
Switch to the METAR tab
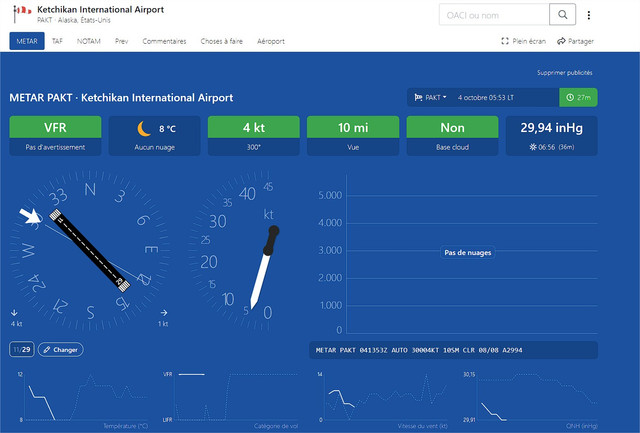click(27, 41)
